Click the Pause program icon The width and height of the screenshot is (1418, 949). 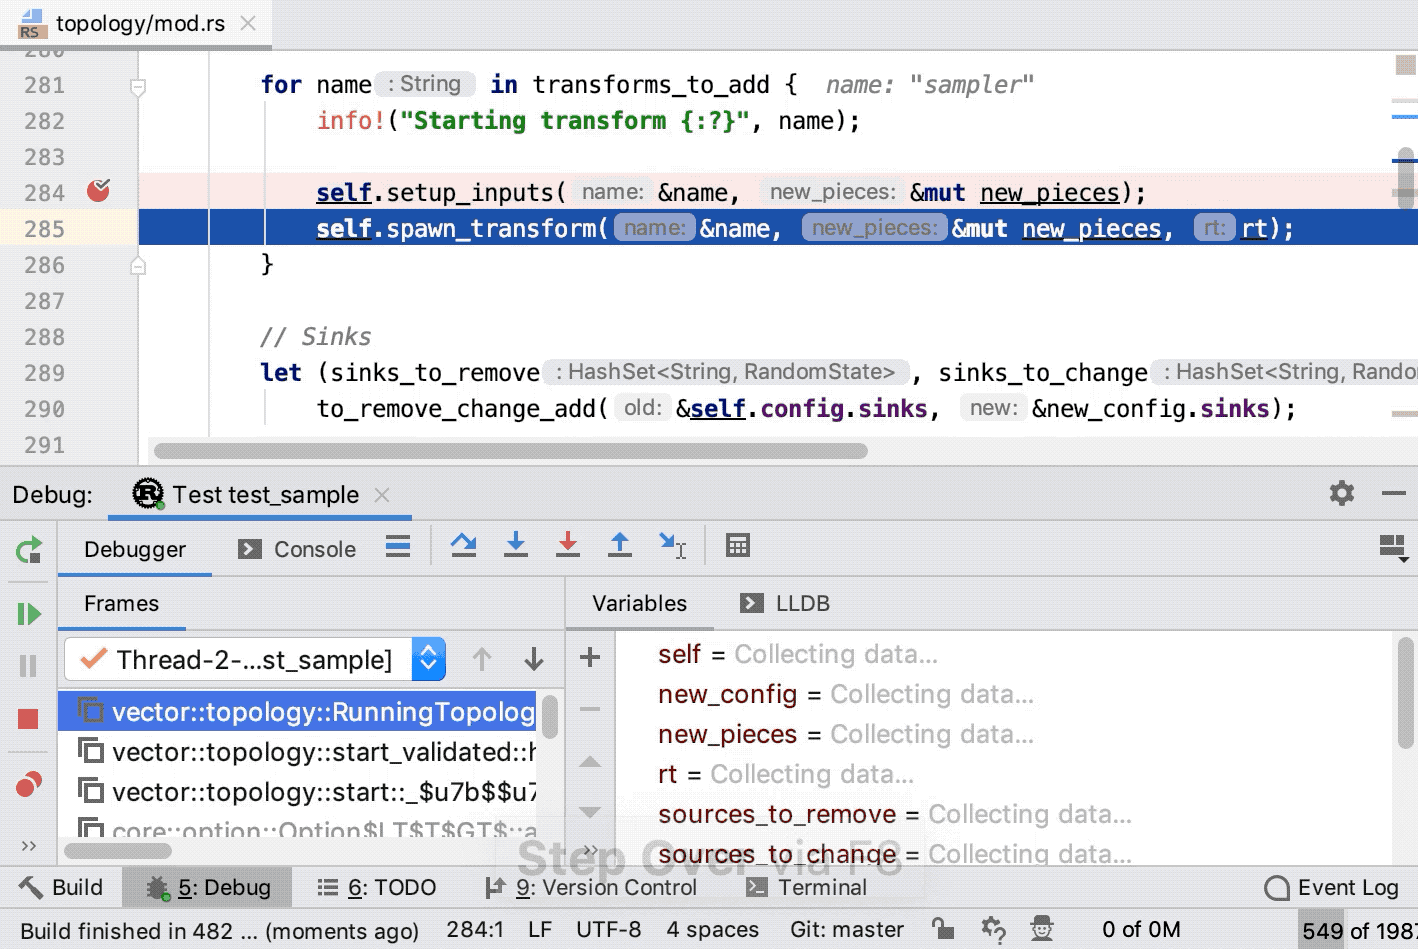[28, 666]
